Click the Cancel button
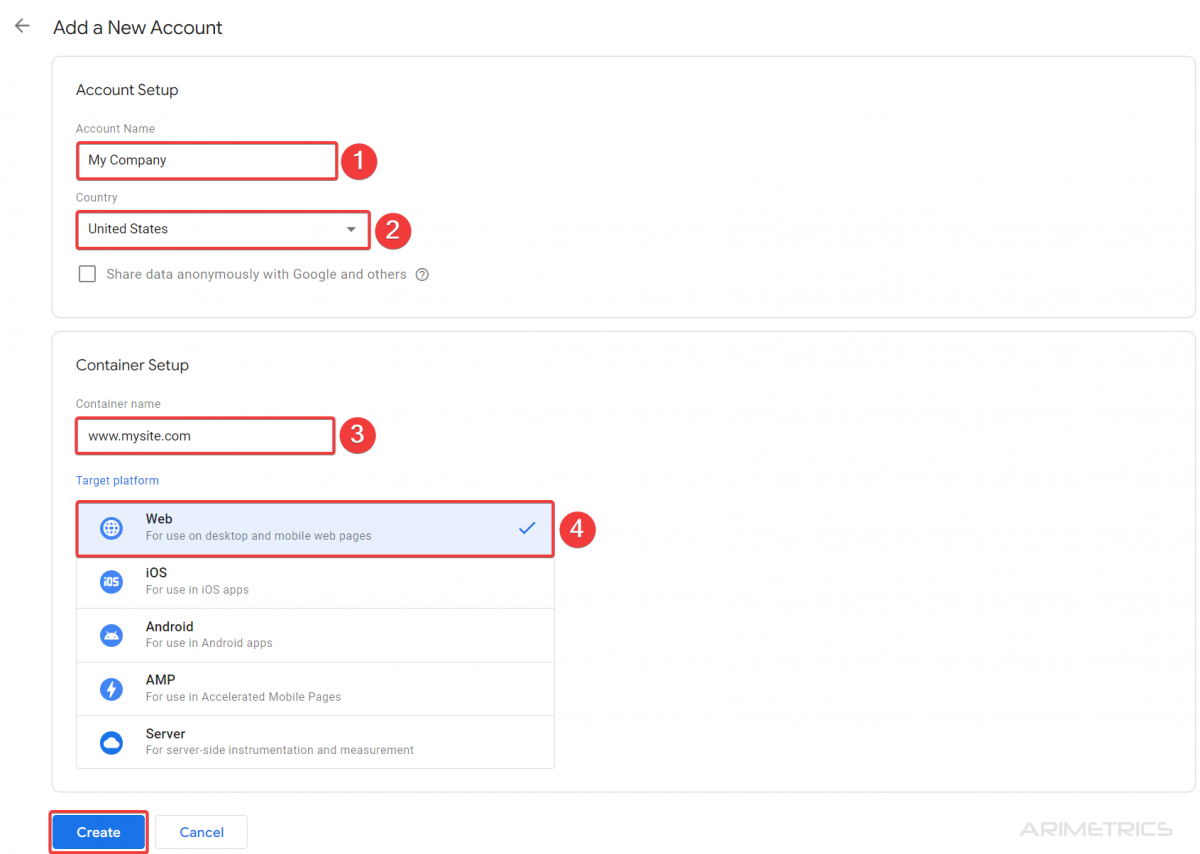The height and width of the screenshot is (854, 1200). tap(201, 832)
